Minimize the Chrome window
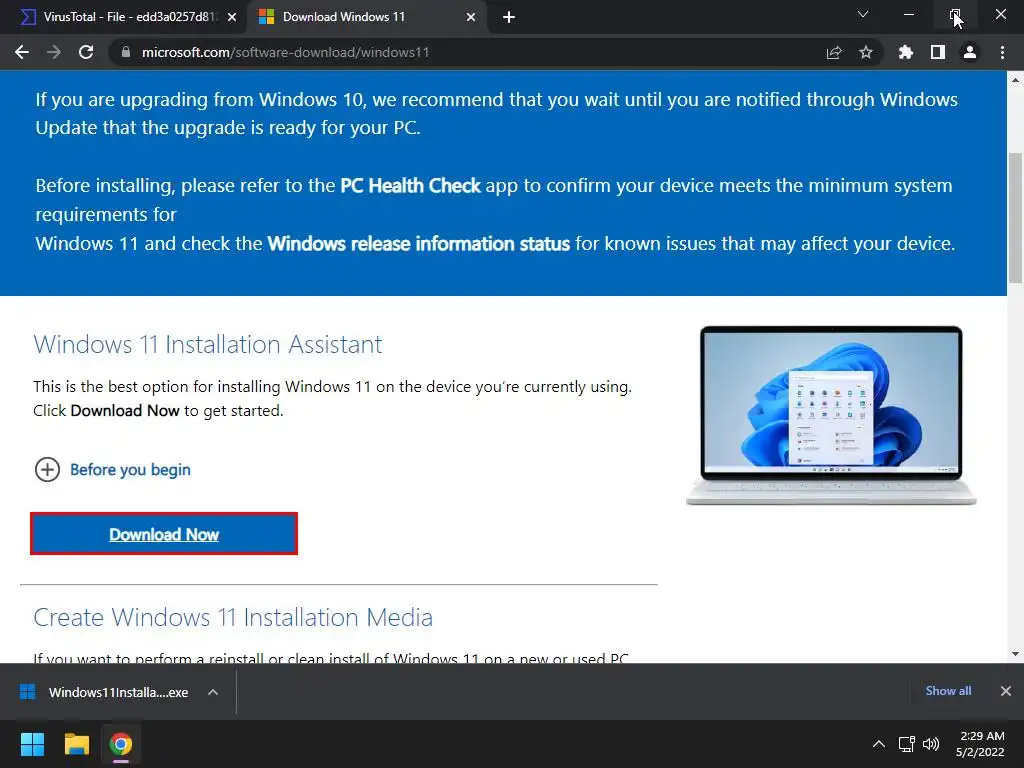Screen dimensions: 1024x768 (908, 14)
